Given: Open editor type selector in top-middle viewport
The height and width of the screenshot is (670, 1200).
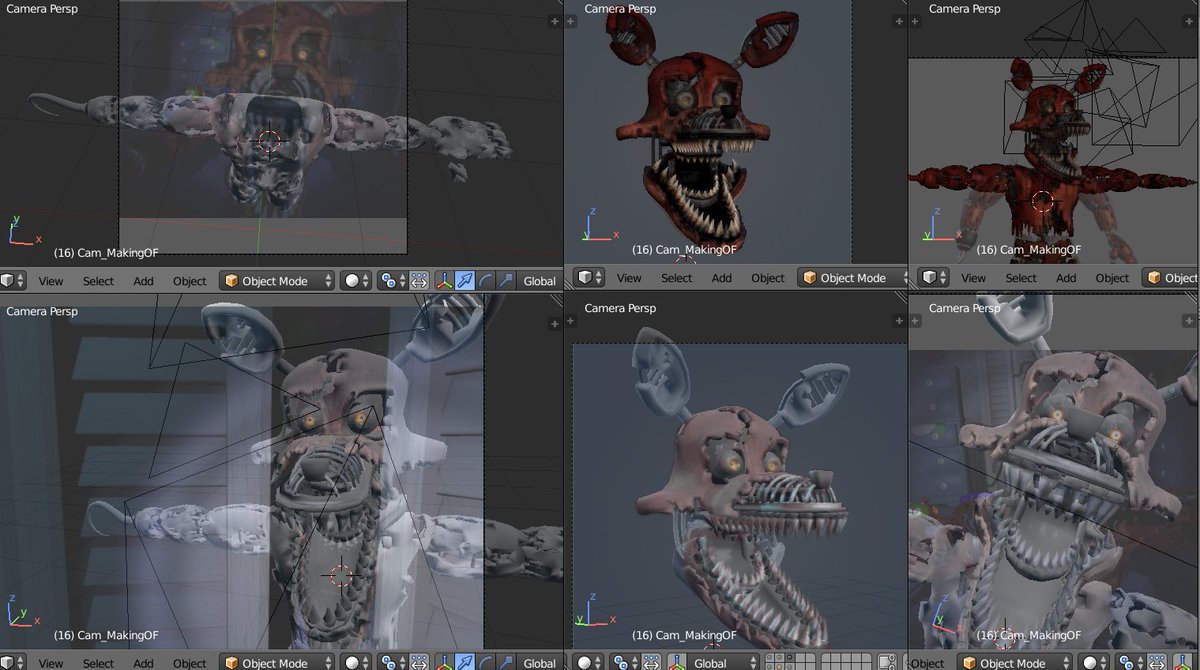Looking at the screenshot, I should (587, 278).
